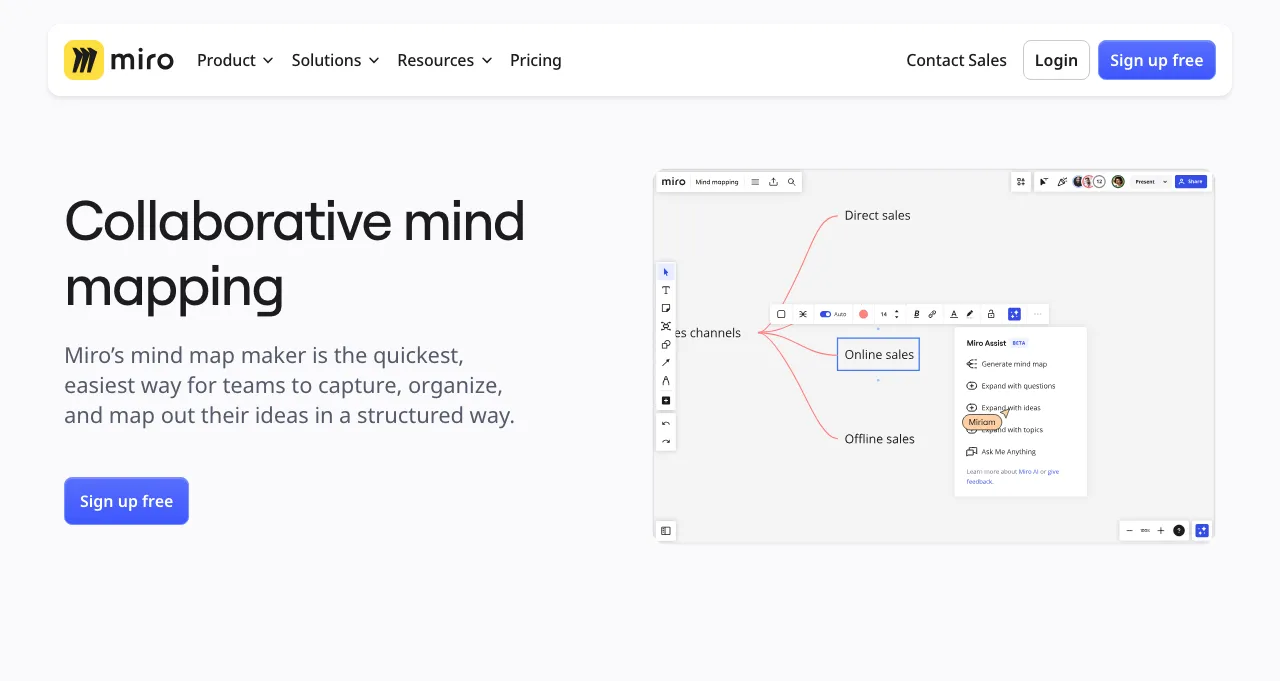Click the BETA badge beside Miro Assist
The image size is (1280, 681).
[x=1019, y=343]
